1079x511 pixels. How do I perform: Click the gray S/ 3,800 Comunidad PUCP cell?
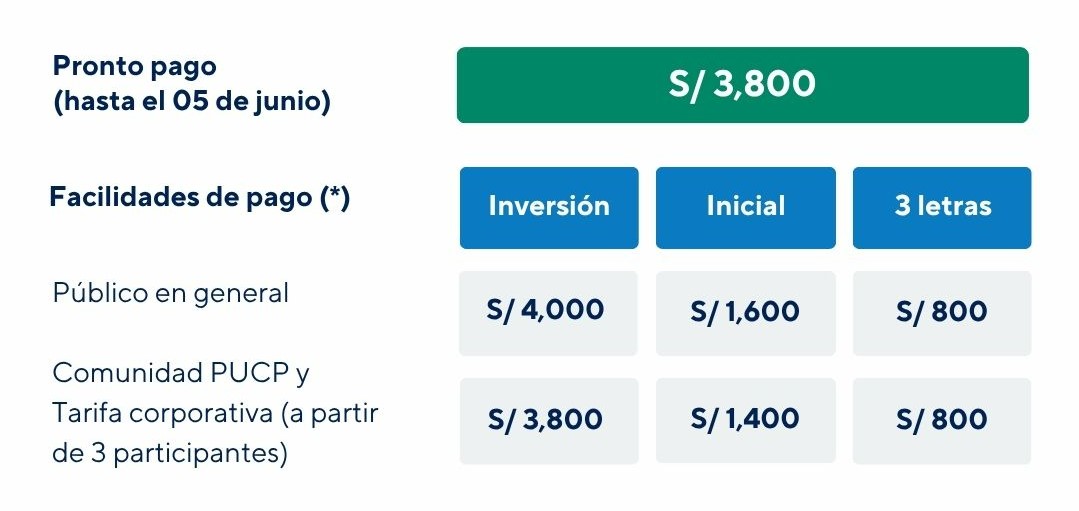tap(548, 420)
